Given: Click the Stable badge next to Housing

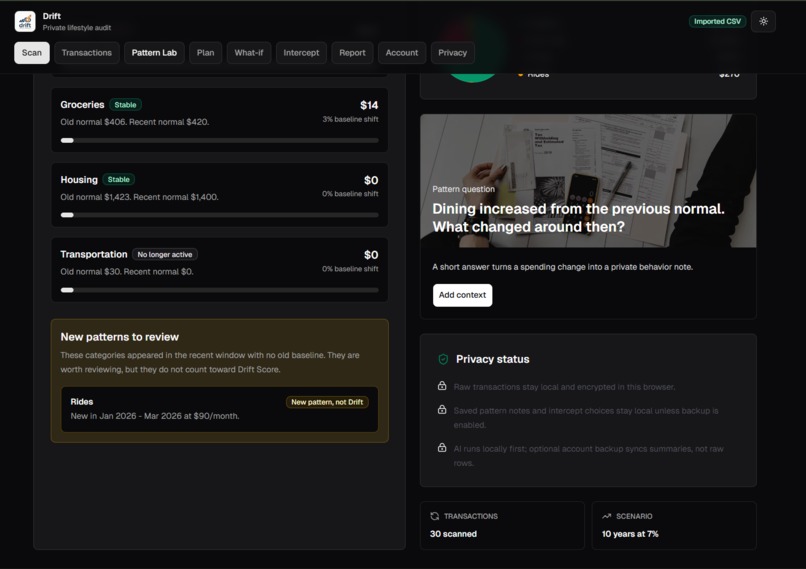Looking at the screenshot, I should click(119, 179).
